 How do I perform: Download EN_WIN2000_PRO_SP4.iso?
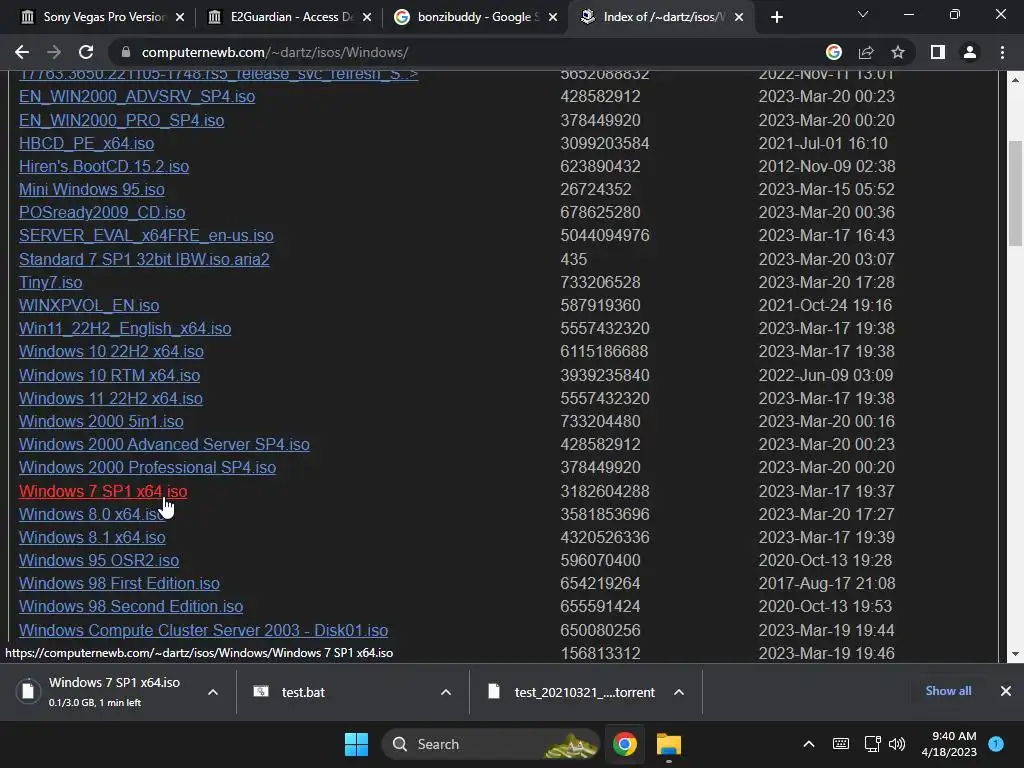coord(121,120)
